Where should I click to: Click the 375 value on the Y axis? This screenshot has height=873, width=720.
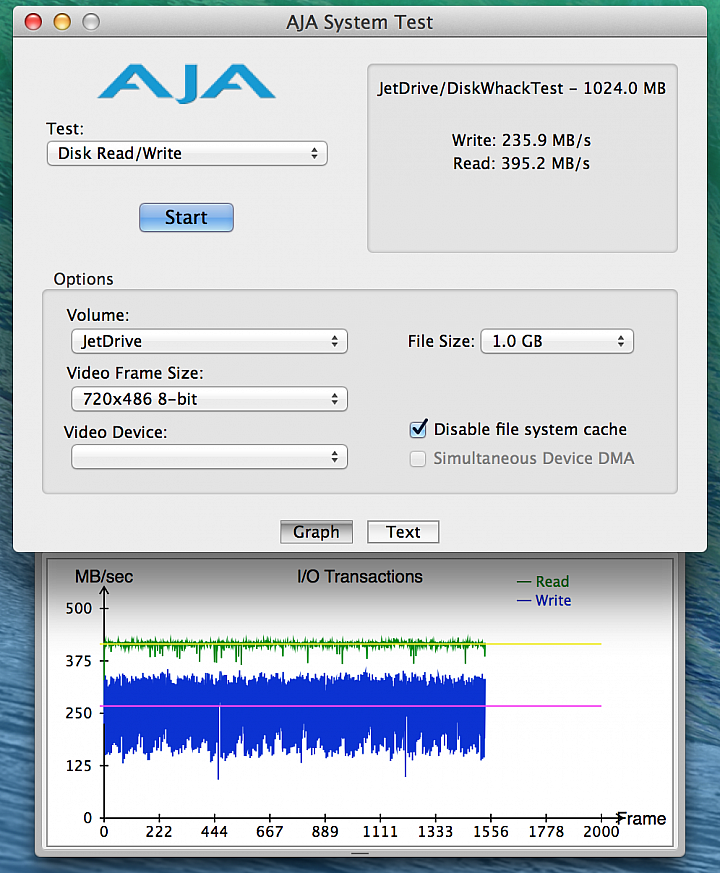79,661
